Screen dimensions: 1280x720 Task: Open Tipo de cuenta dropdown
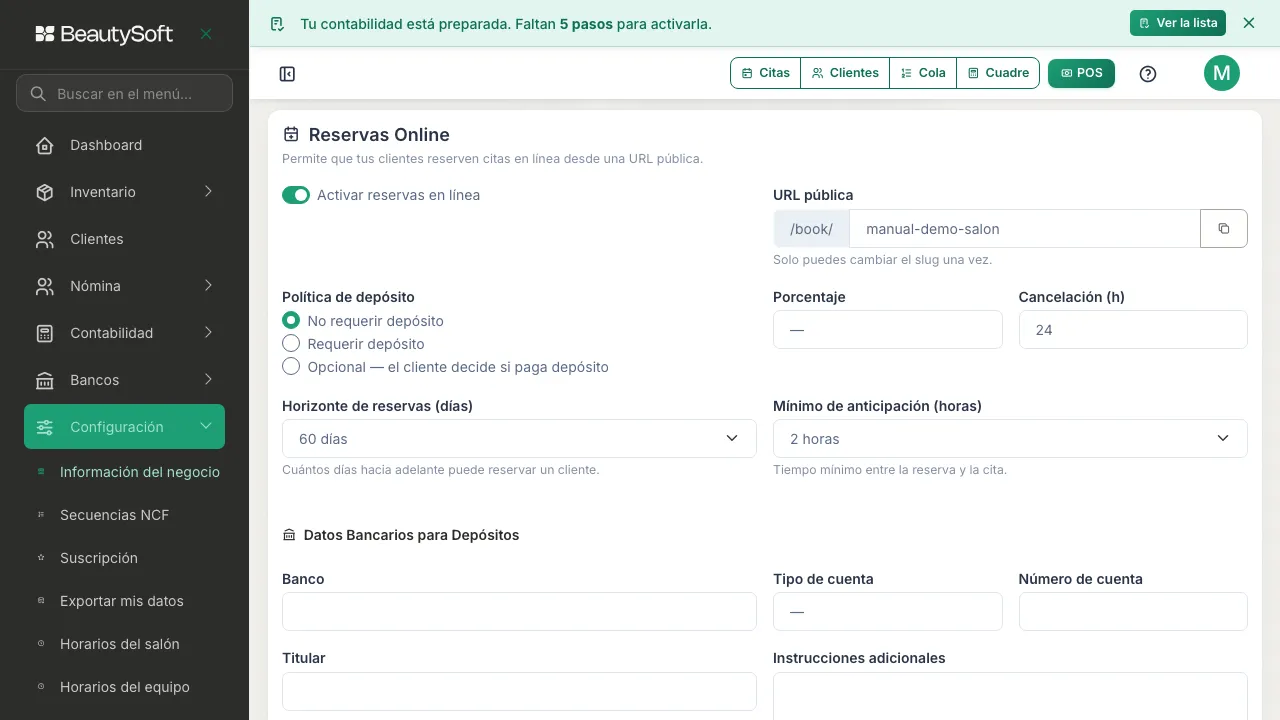[887, 611]
